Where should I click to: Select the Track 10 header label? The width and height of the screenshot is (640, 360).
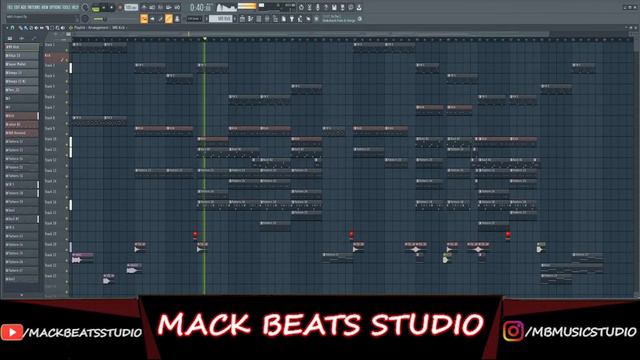tap(51, 139)
